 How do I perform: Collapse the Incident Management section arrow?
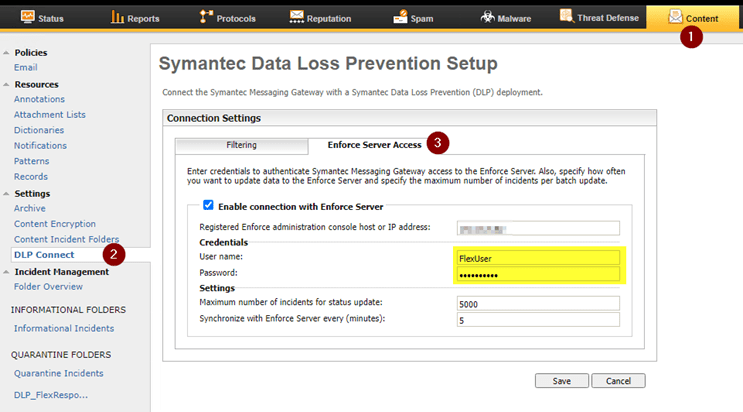tap(7, 272)
